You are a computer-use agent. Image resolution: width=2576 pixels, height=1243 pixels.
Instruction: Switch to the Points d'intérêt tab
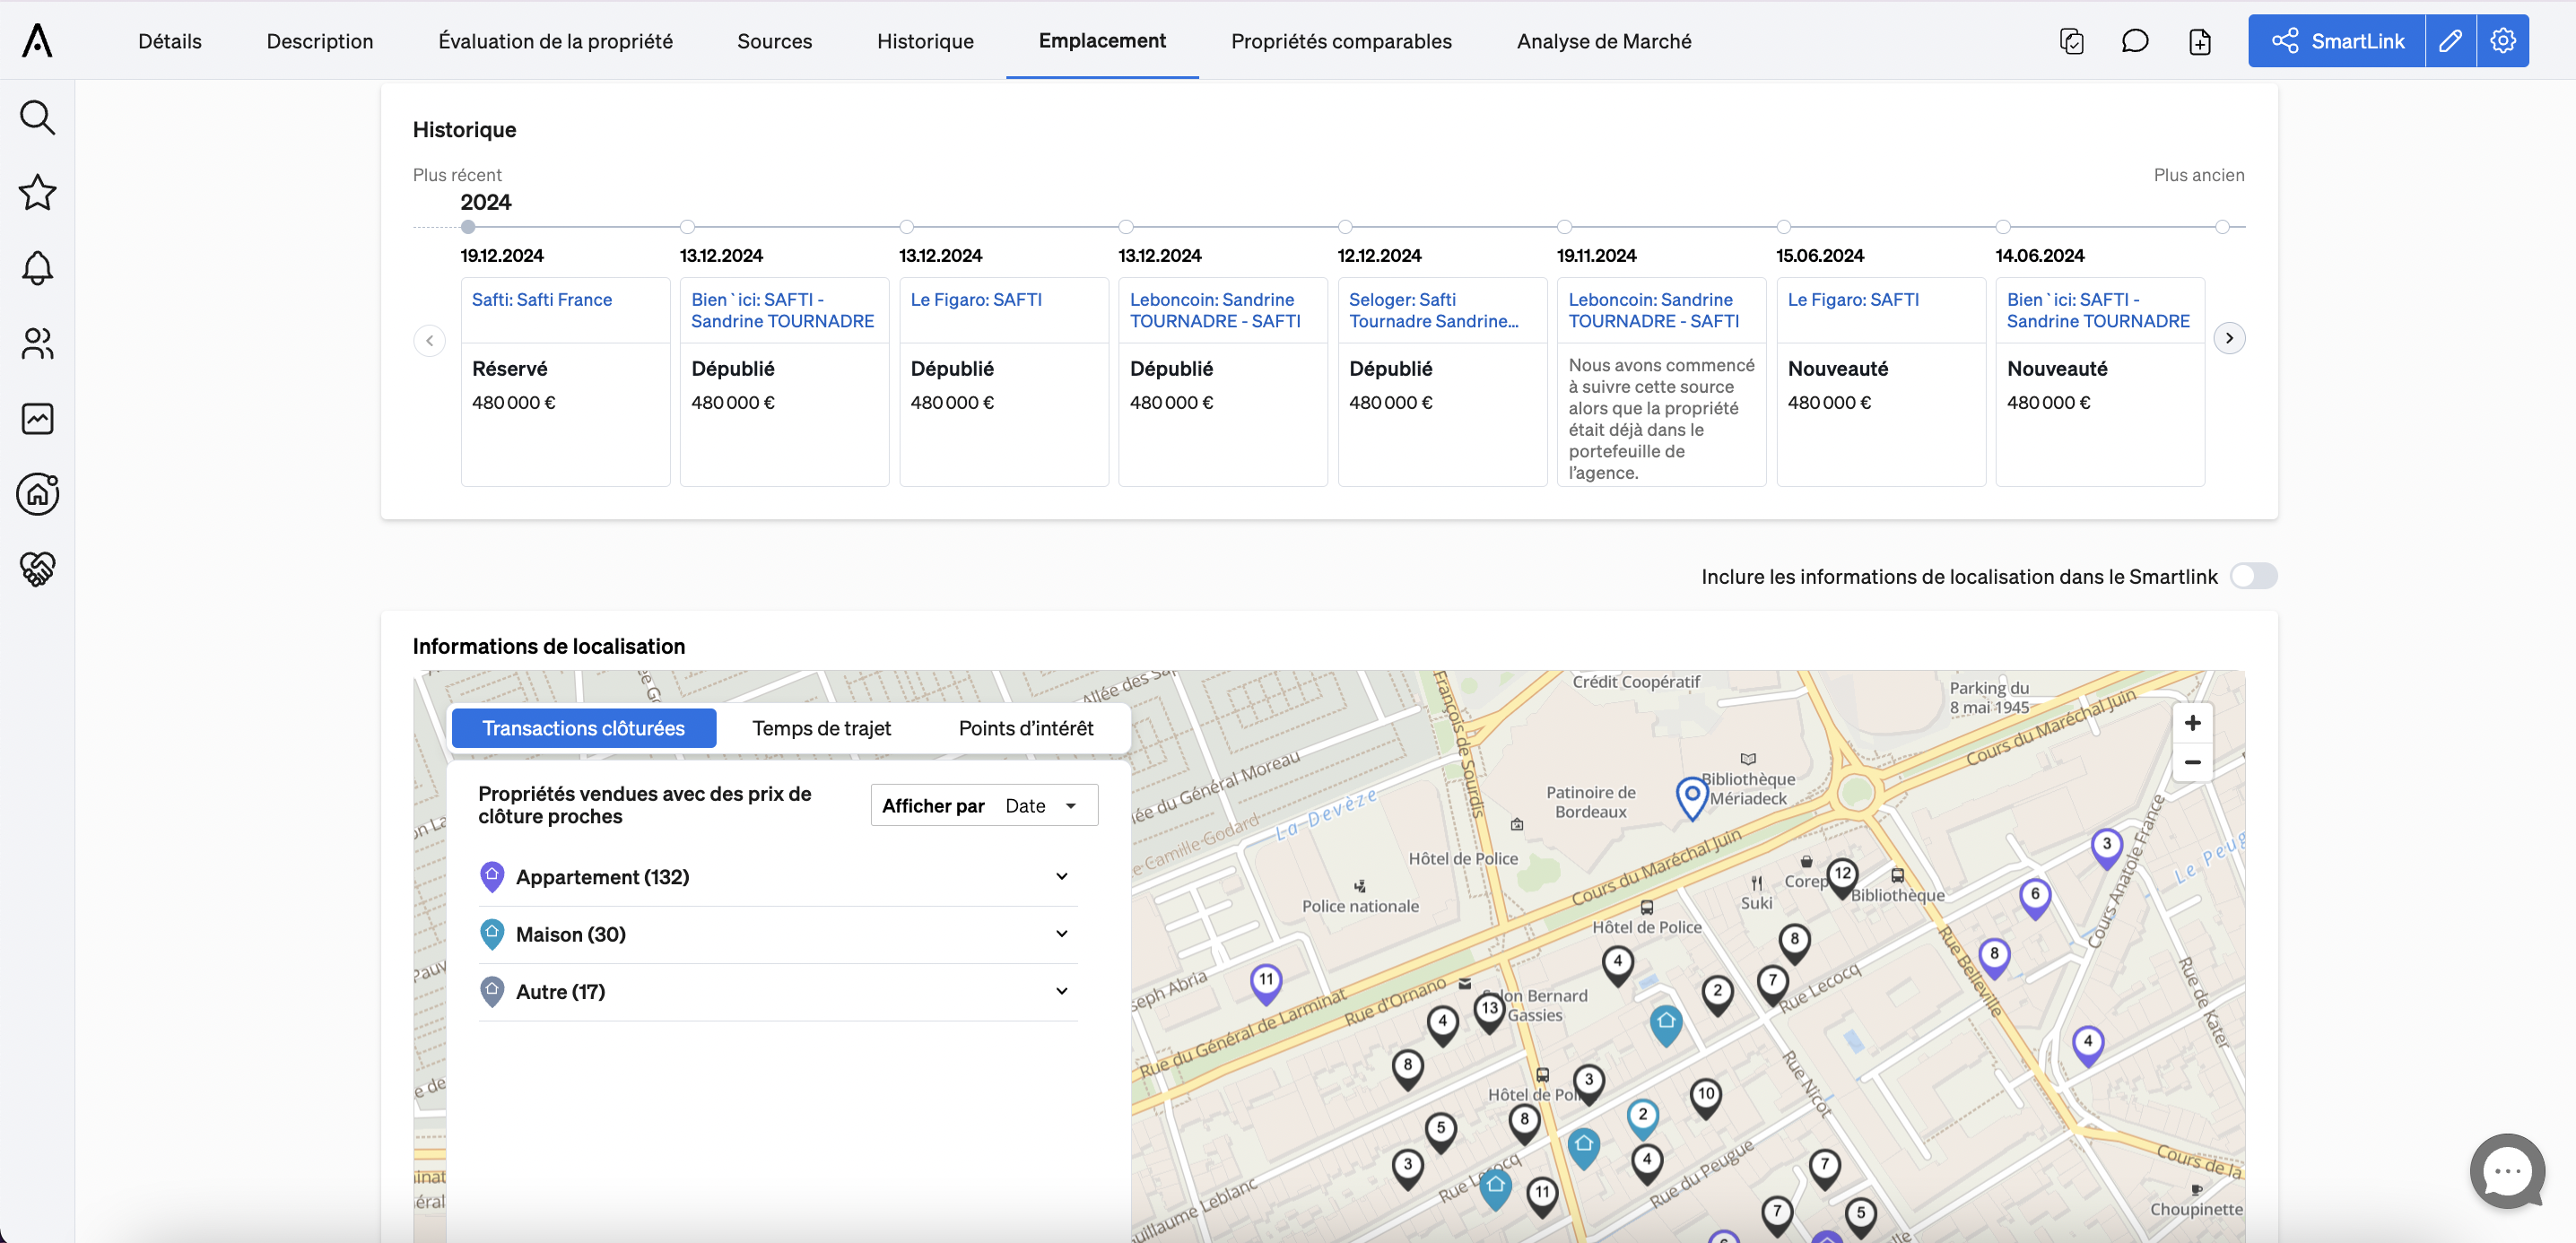[x=1025, y=727]
